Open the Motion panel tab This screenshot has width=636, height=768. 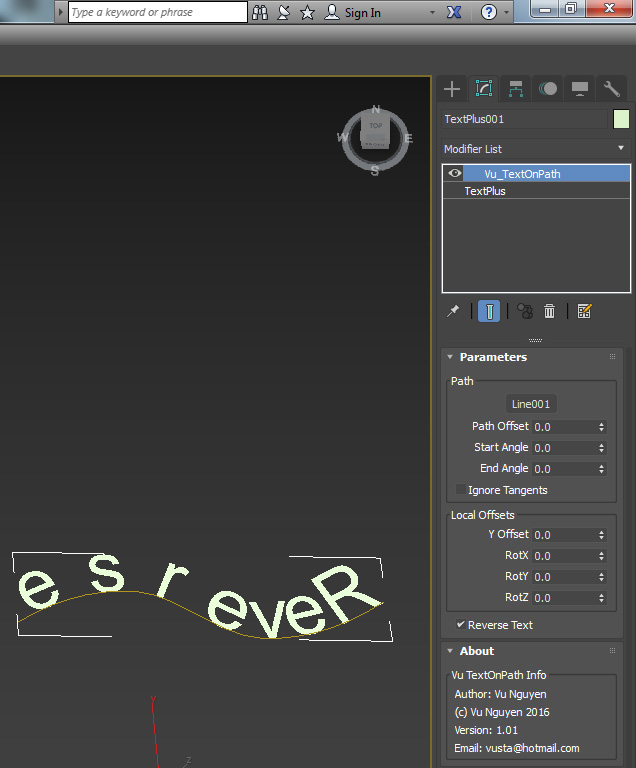click(547, 89)
